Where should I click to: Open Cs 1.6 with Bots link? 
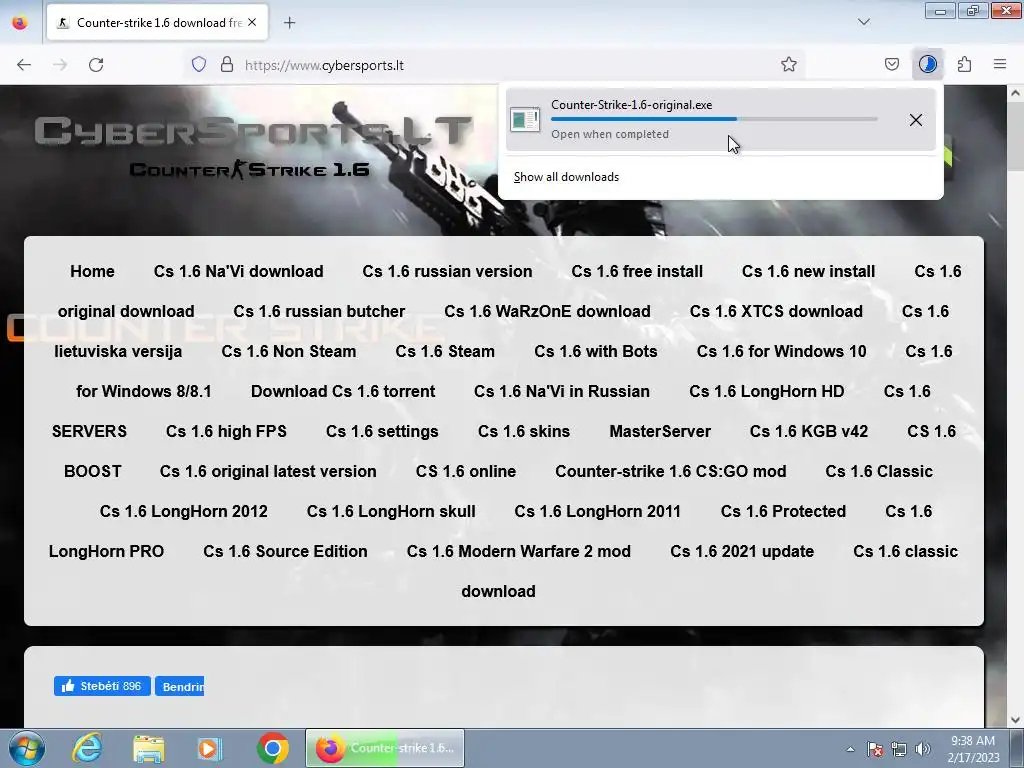(596, 351)
